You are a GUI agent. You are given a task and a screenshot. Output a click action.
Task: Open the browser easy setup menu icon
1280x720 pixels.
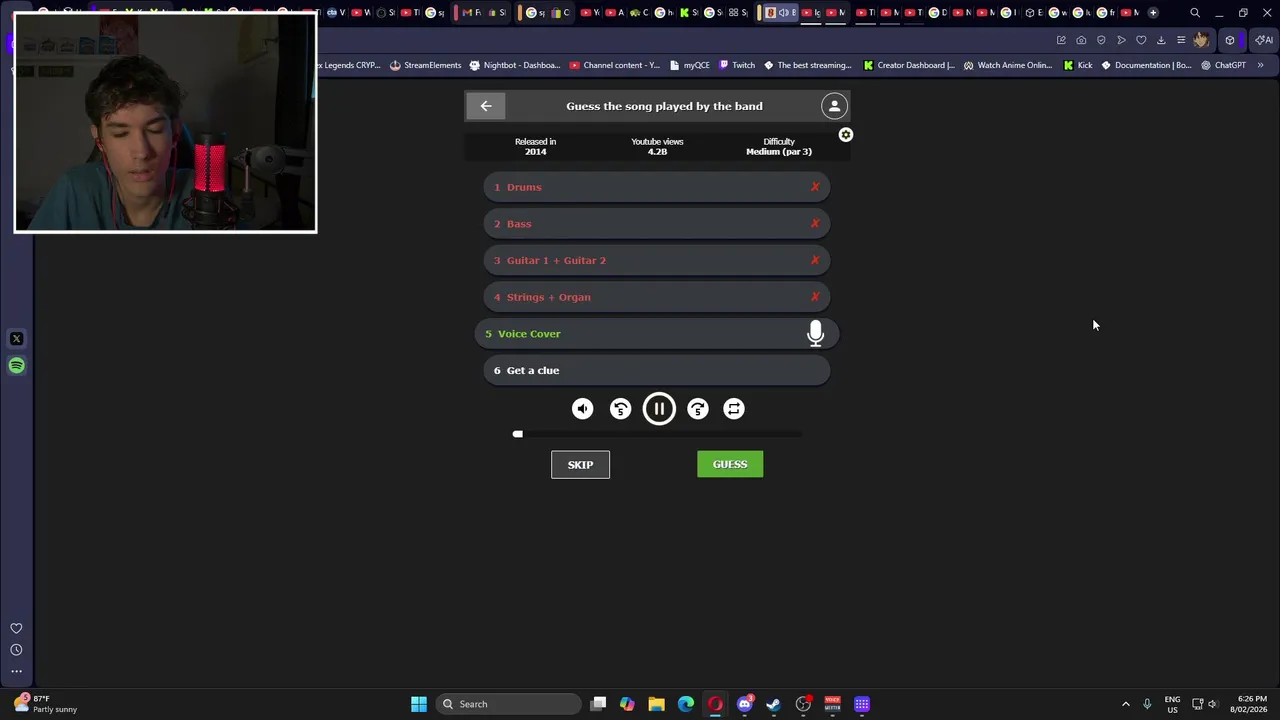(1181, 40)
